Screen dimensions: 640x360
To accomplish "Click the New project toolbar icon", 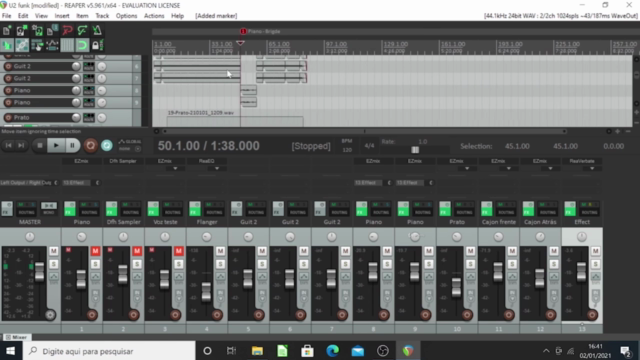I will pos(7,30).
